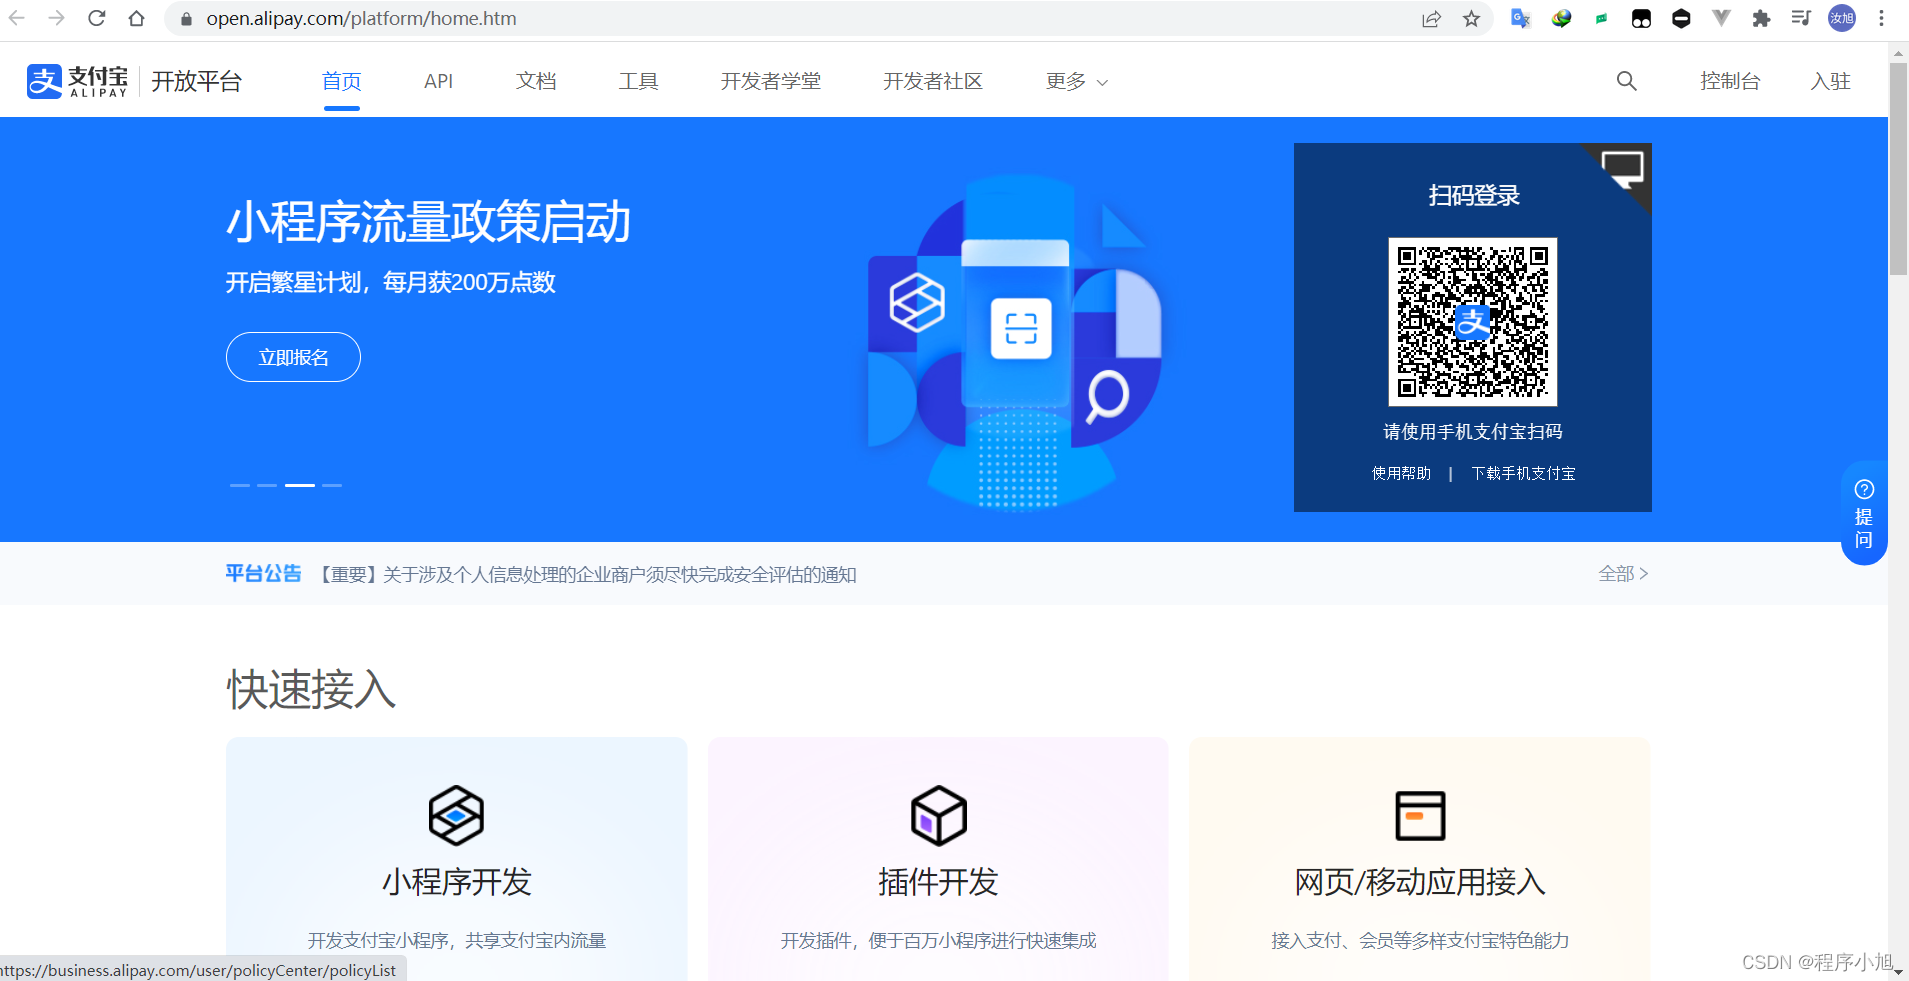This screenshot has width=1909, height=981.
Task: Click the gray V extension icon
Action: click(1721, 18)
